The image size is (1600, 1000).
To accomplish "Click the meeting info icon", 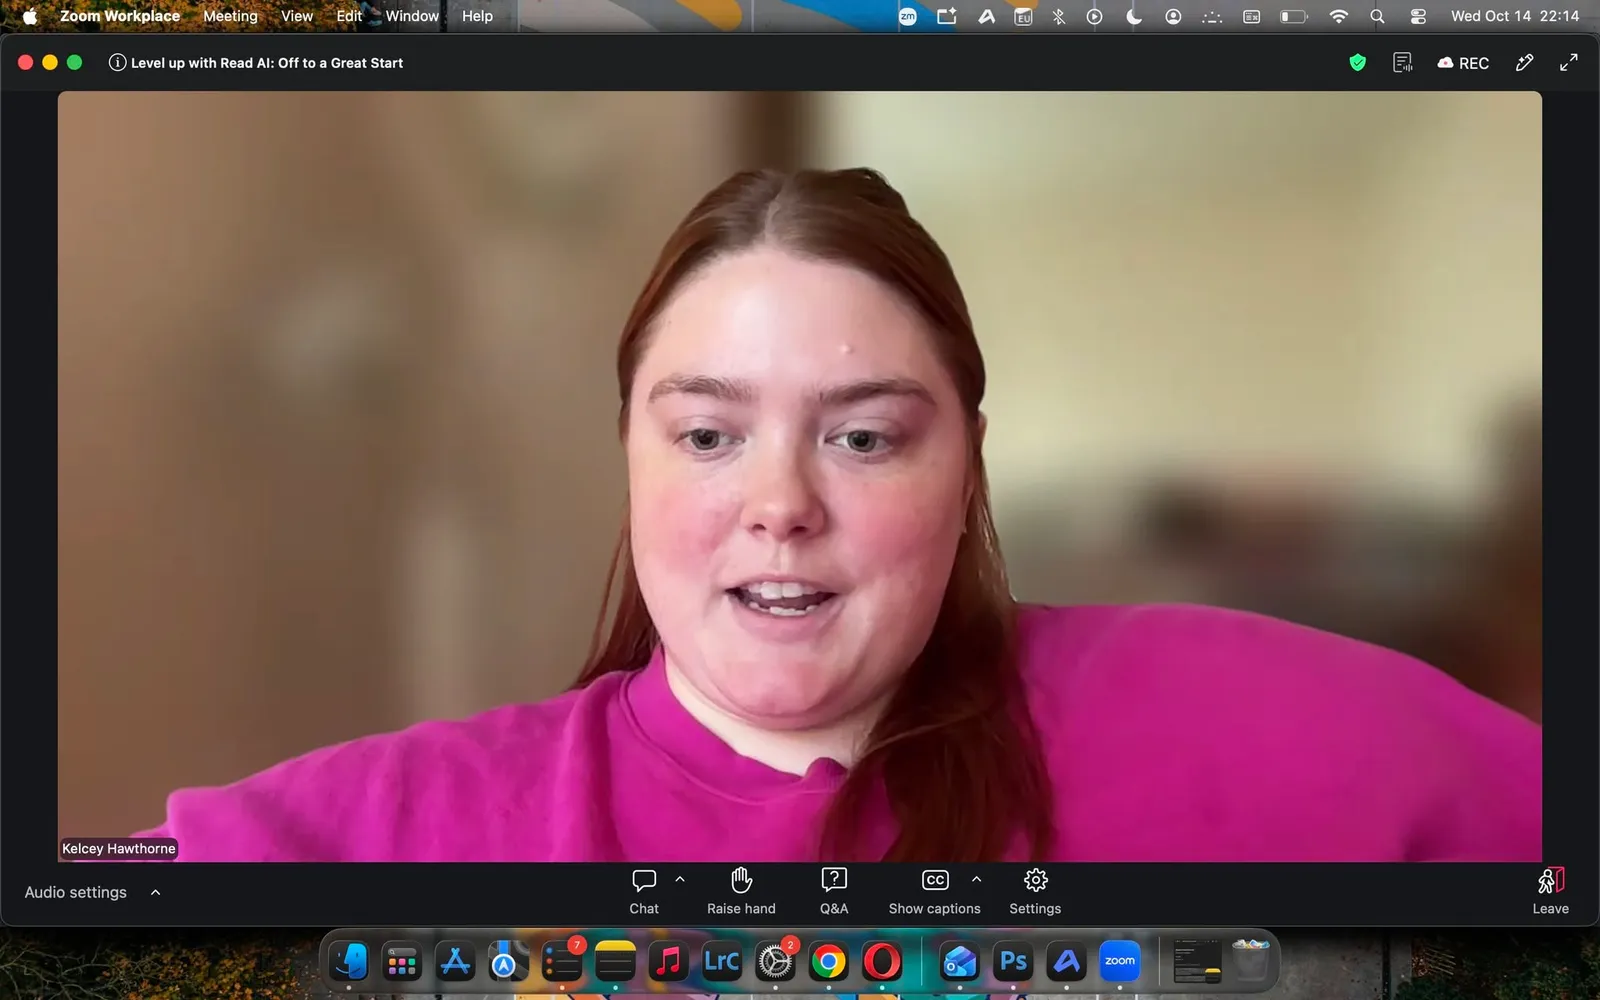I will (x=117, y=62).
